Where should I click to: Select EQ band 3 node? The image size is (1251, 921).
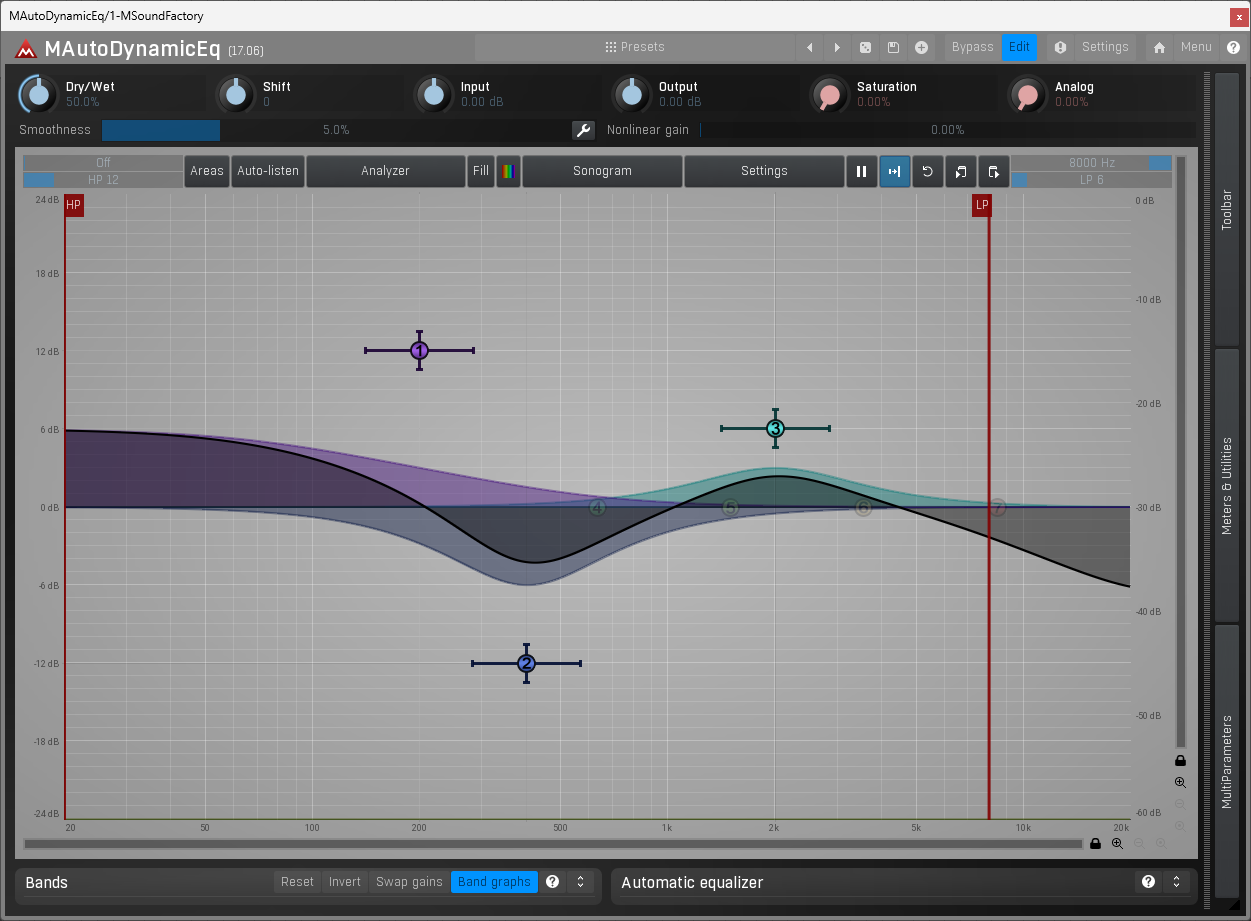pyautogui.click(x=775, y=428)
